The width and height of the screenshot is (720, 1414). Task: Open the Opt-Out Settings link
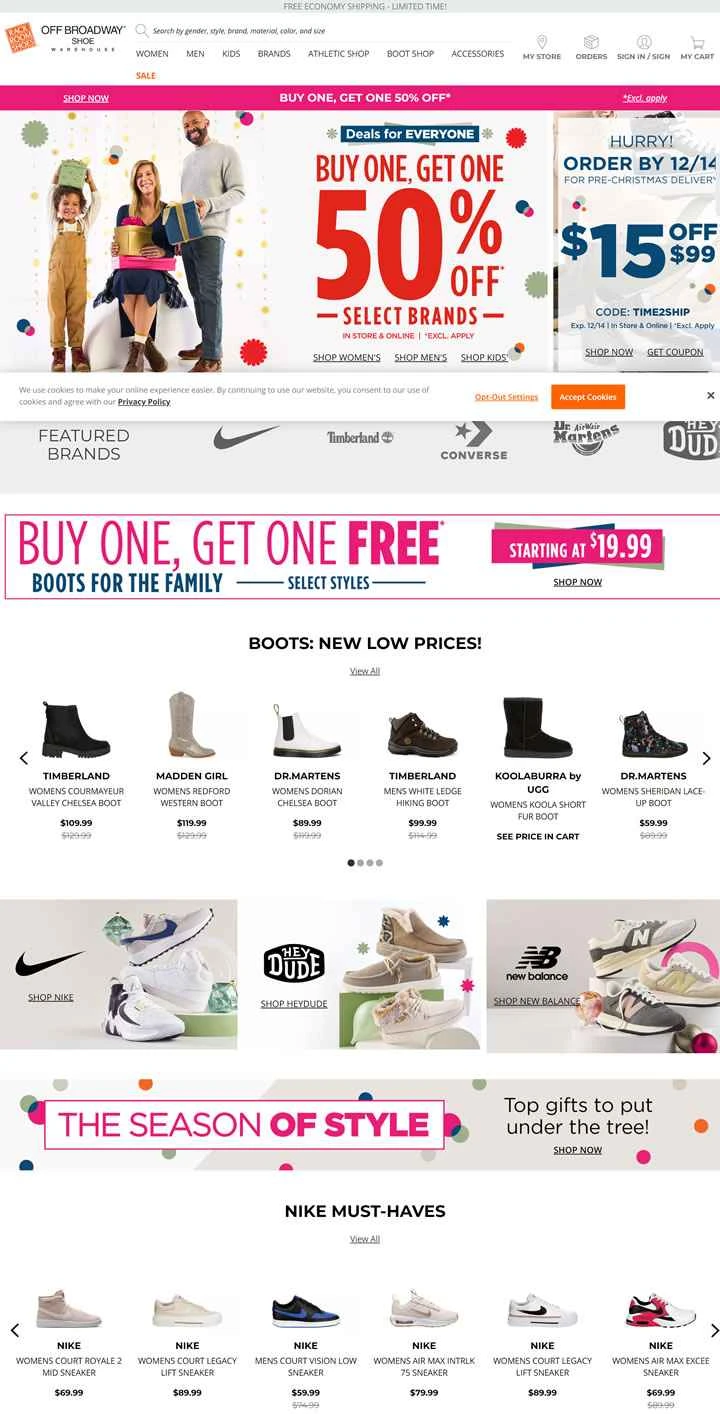coord(506,397)
